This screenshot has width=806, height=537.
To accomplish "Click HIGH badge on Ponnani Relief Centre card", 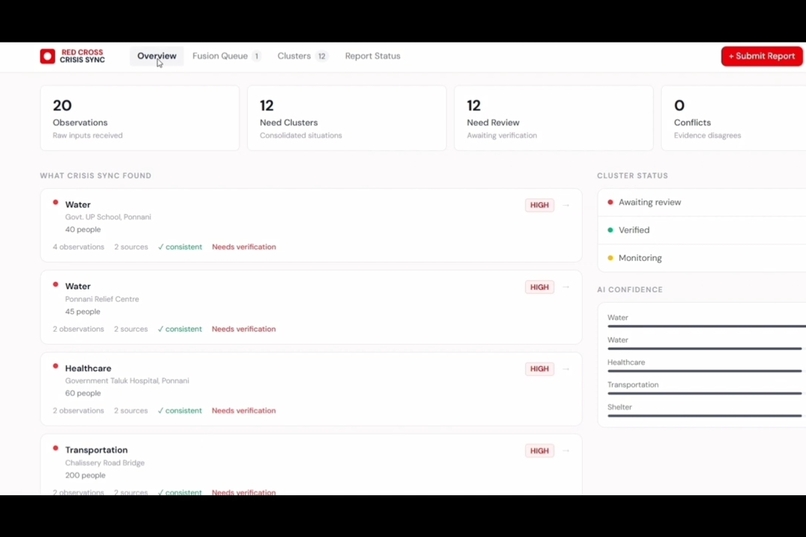I will (x=539, y=287).
